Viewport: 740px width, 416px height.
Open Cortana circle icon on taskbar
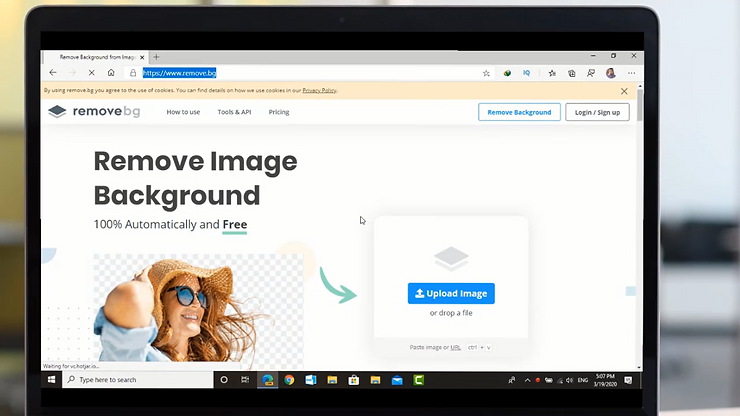click(x=224, y=380)
